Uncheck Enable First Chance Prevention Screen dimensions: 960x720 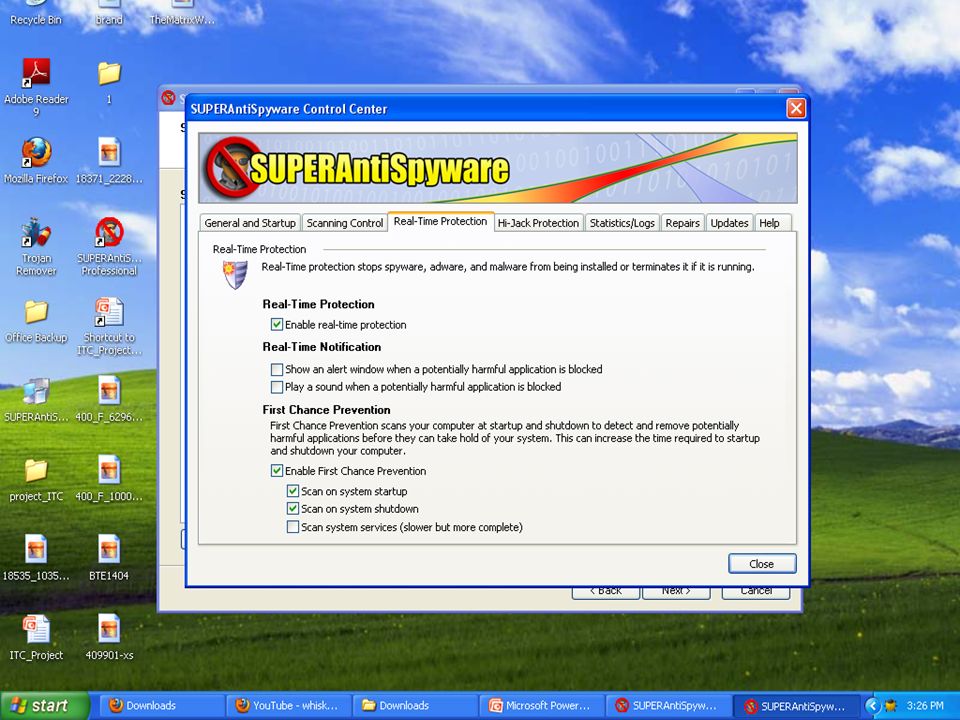pos(277,471)
